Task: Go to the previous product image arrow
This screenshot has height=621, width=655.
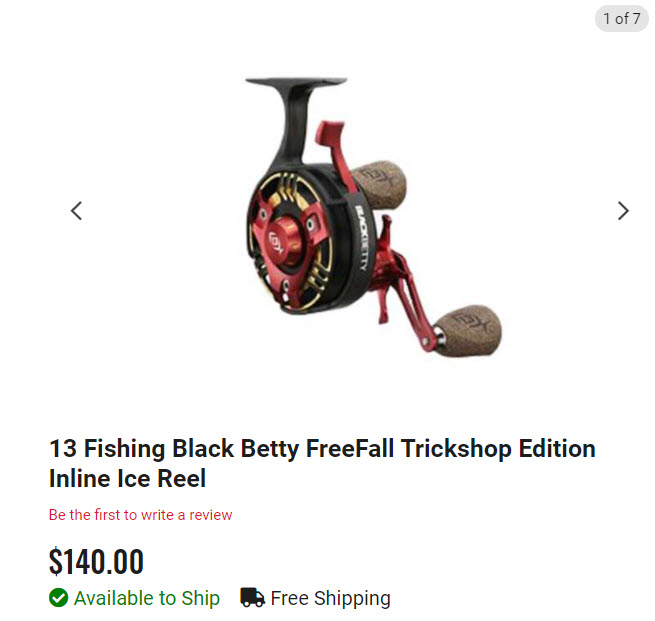Action: pos(76,210)
